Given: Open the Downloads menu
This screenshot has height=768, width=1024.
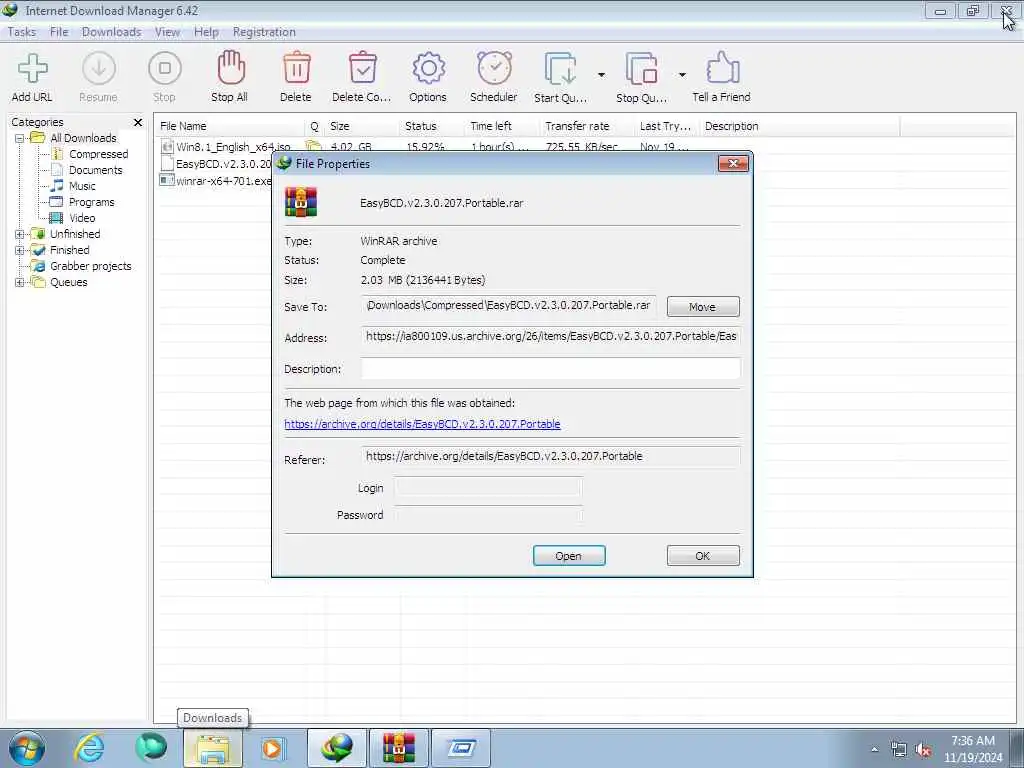Looking at the screenshot, I should tap(111, 32).
